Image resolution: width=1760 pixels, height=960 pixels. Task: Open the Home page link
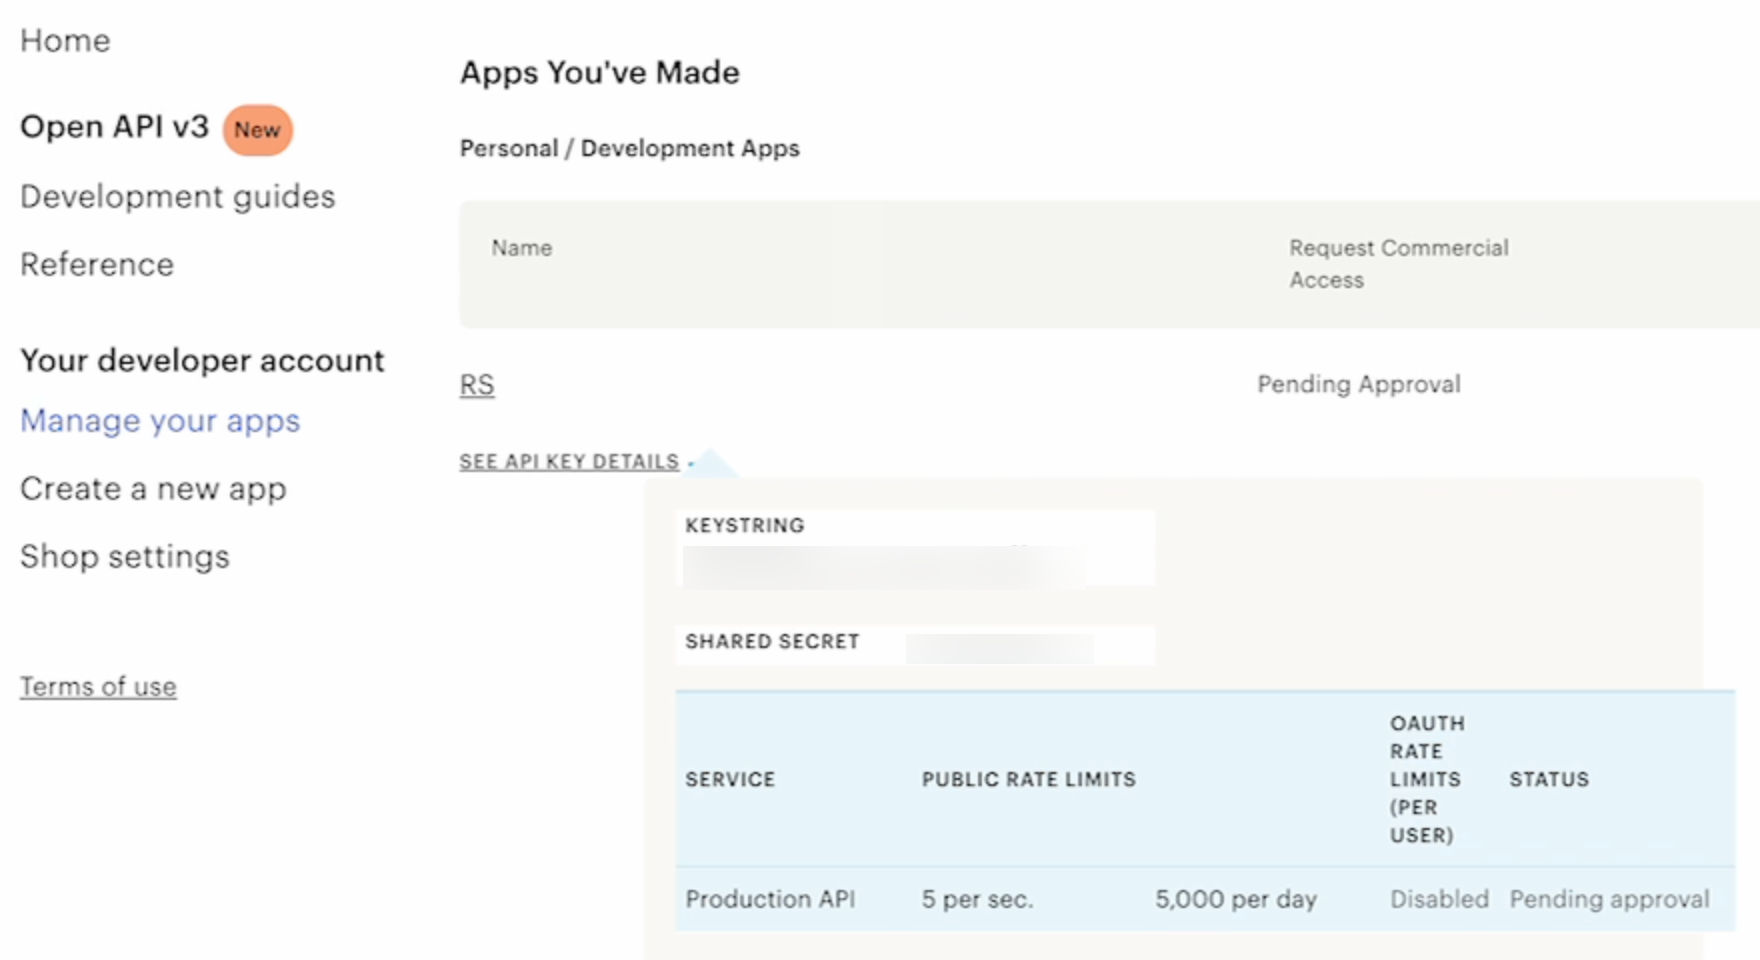pyautogui.click(x=65, y=41)
